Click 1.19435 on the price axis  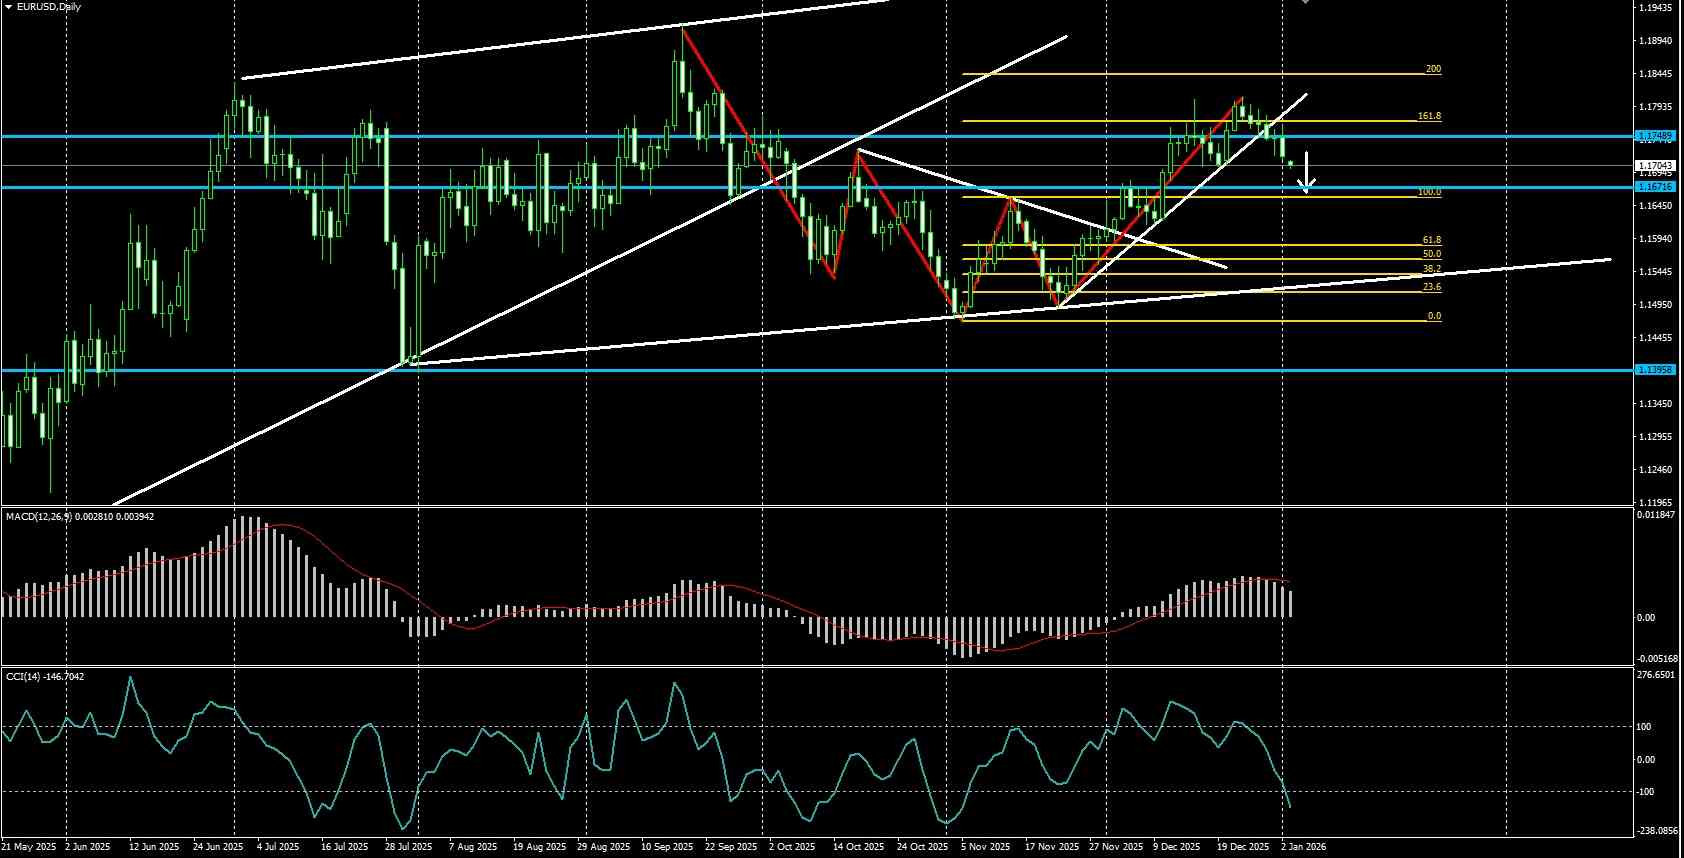click(1658, 8)
